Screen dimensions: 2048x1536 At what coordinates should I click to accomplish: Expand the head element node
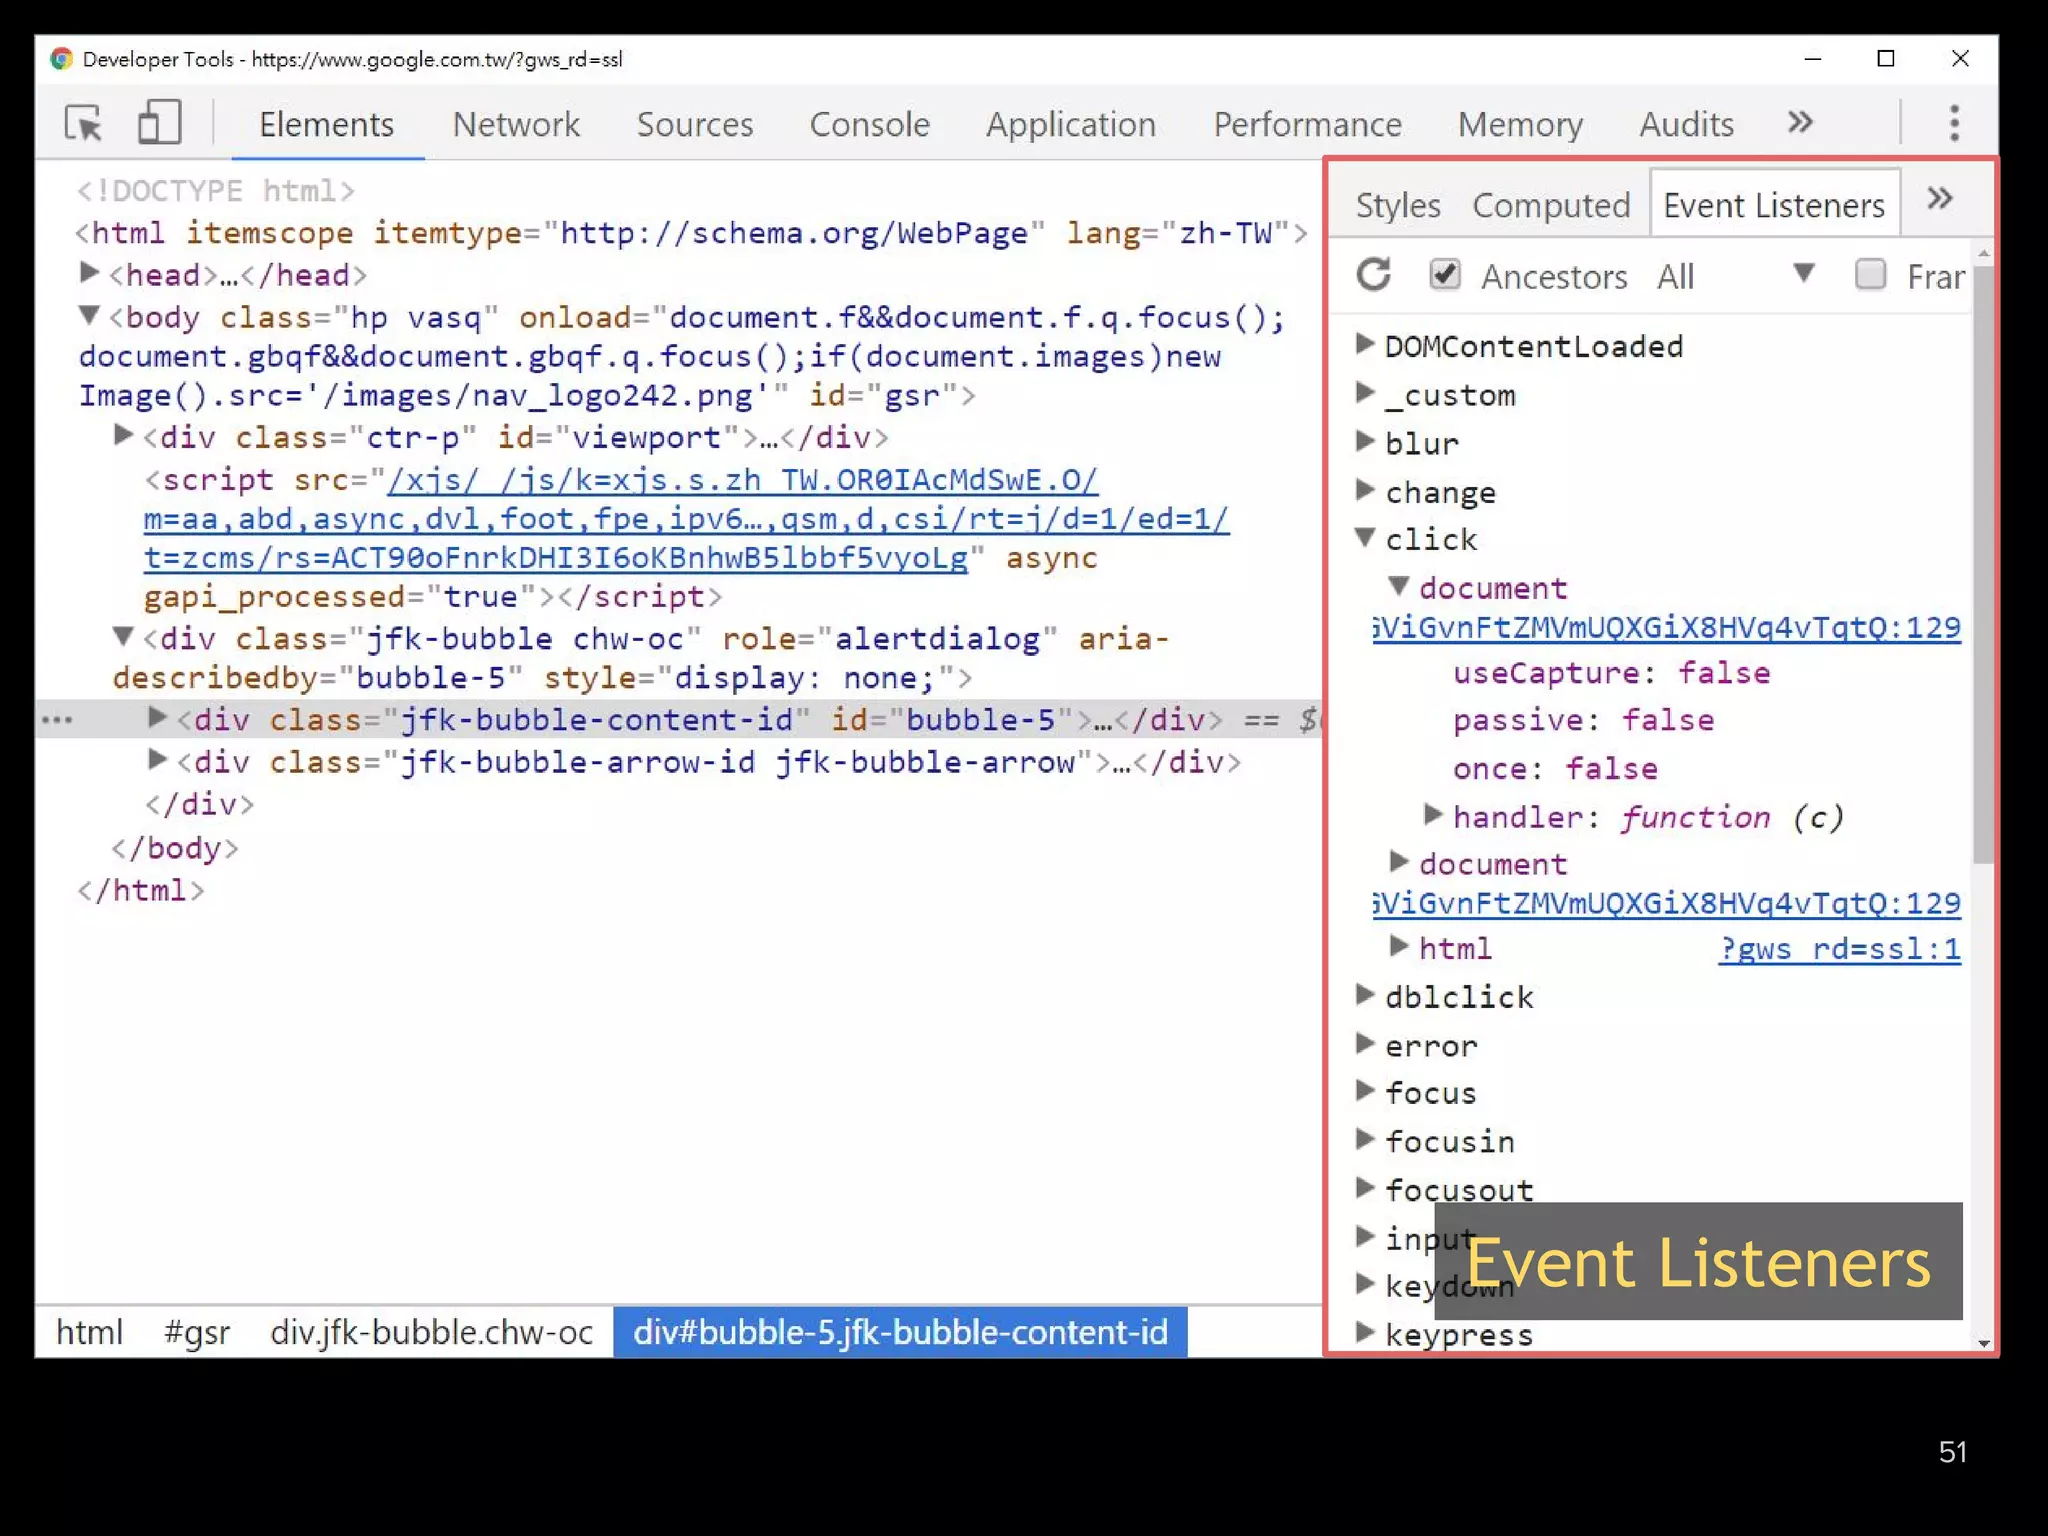coord(89,272)
